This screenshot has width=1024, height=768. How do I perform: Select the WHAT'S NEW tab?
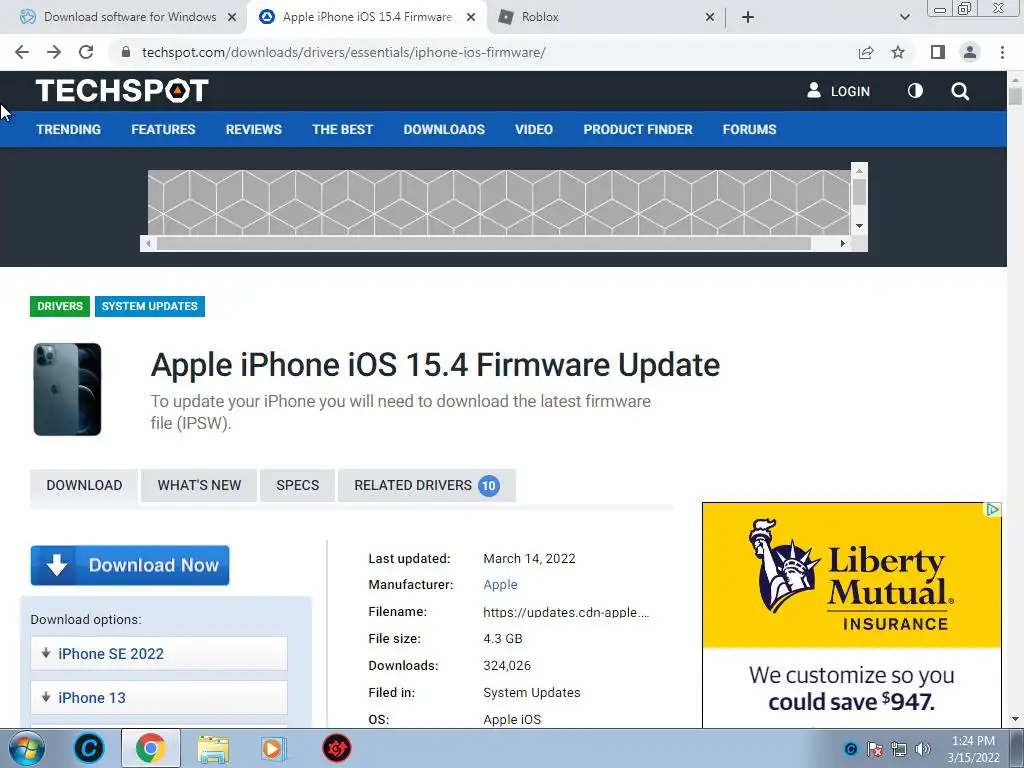[x=199, y=485]
